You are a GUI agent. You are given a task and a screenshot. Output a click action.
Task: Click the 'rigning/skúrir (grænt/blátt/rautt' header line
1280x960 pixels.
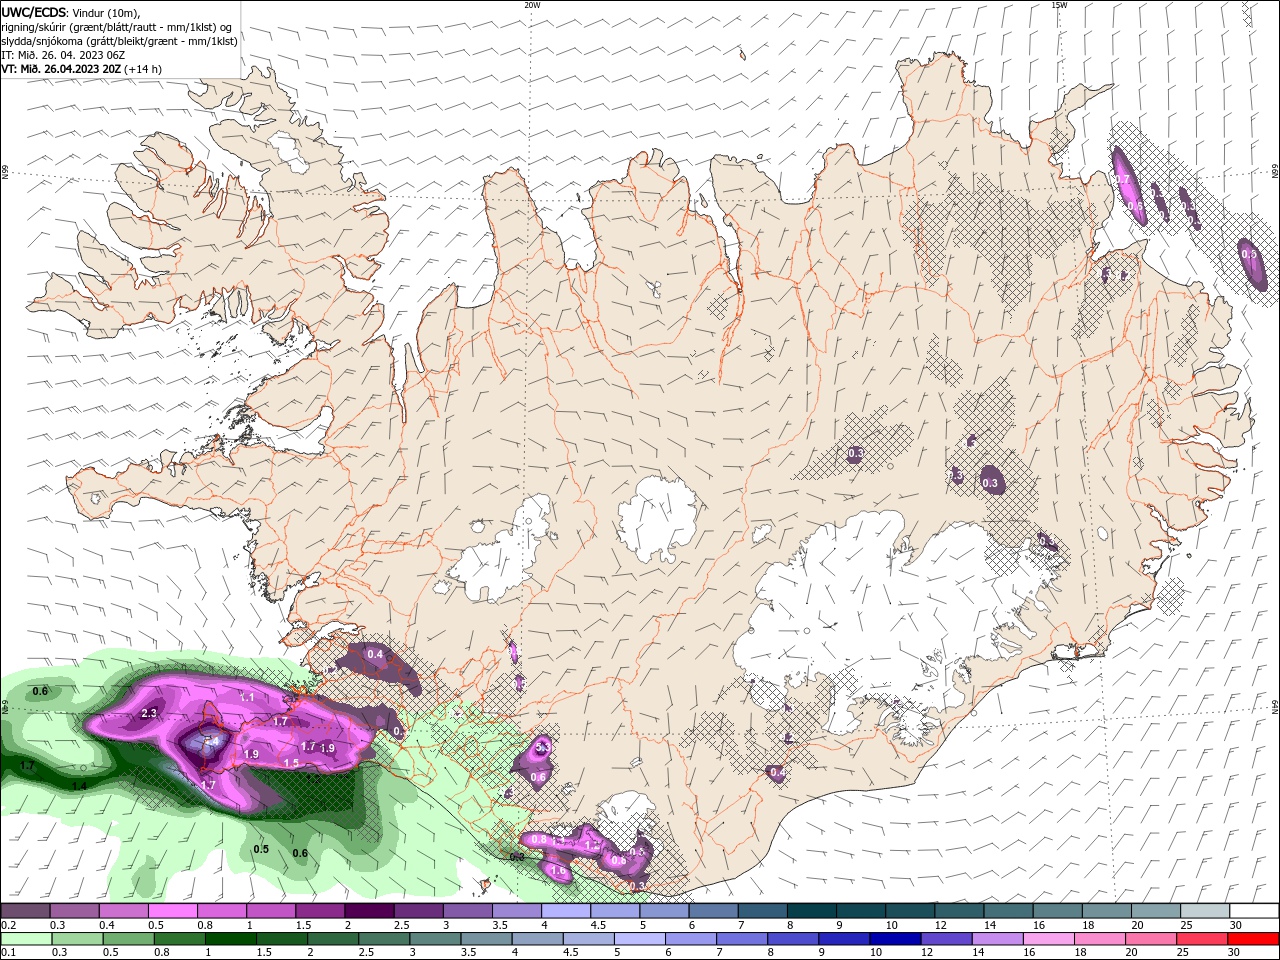117,27
